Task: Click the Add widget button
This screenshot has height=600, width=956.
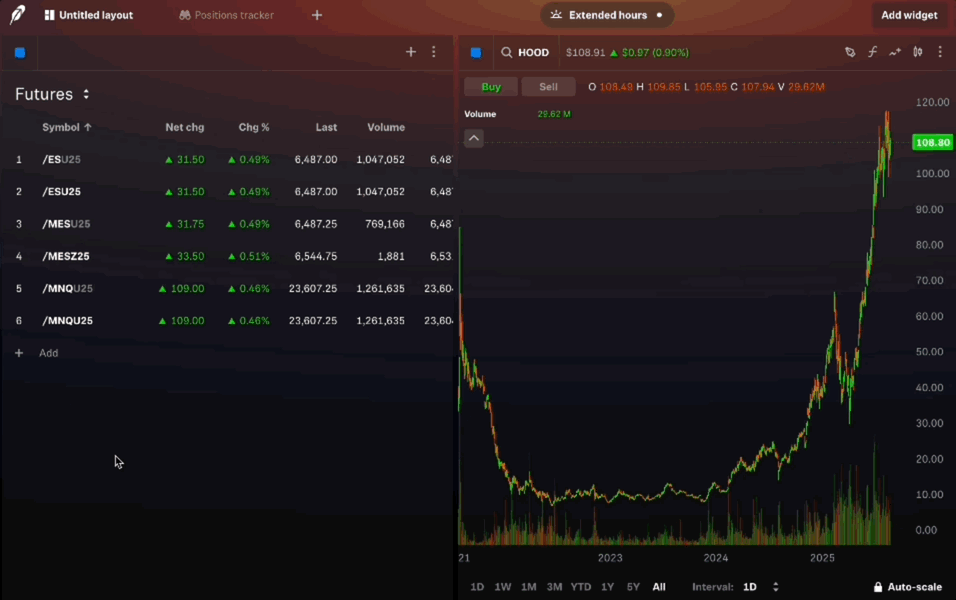Action: 908,15
